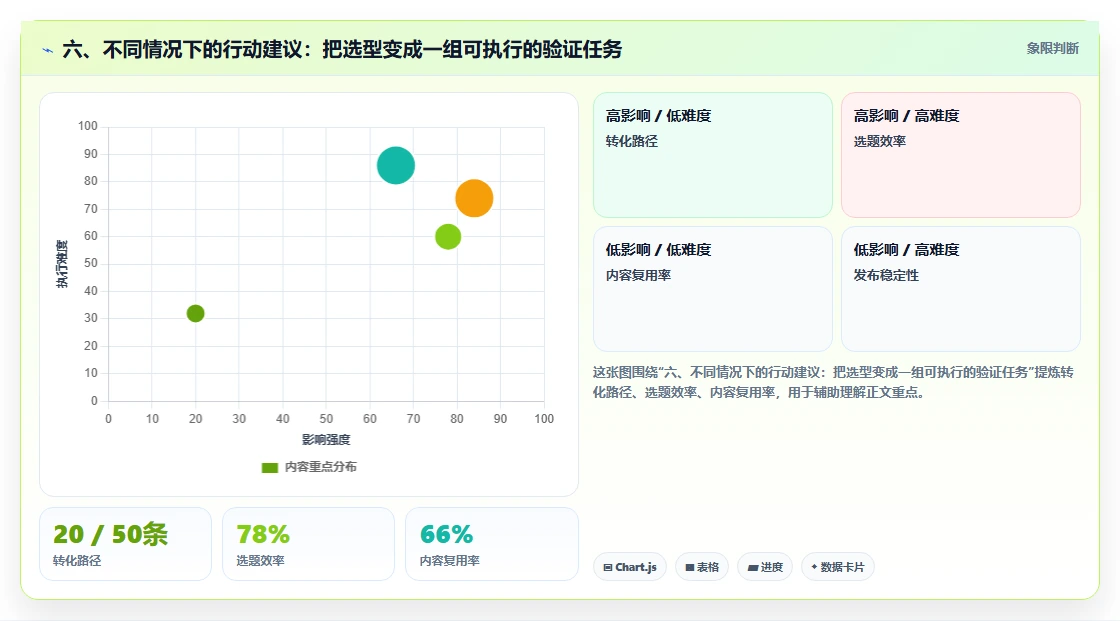This screenshot has width=1120, height=621.
Task: Open the 高影响 / 低难度 quadrant card
Action: coord(713,155)
